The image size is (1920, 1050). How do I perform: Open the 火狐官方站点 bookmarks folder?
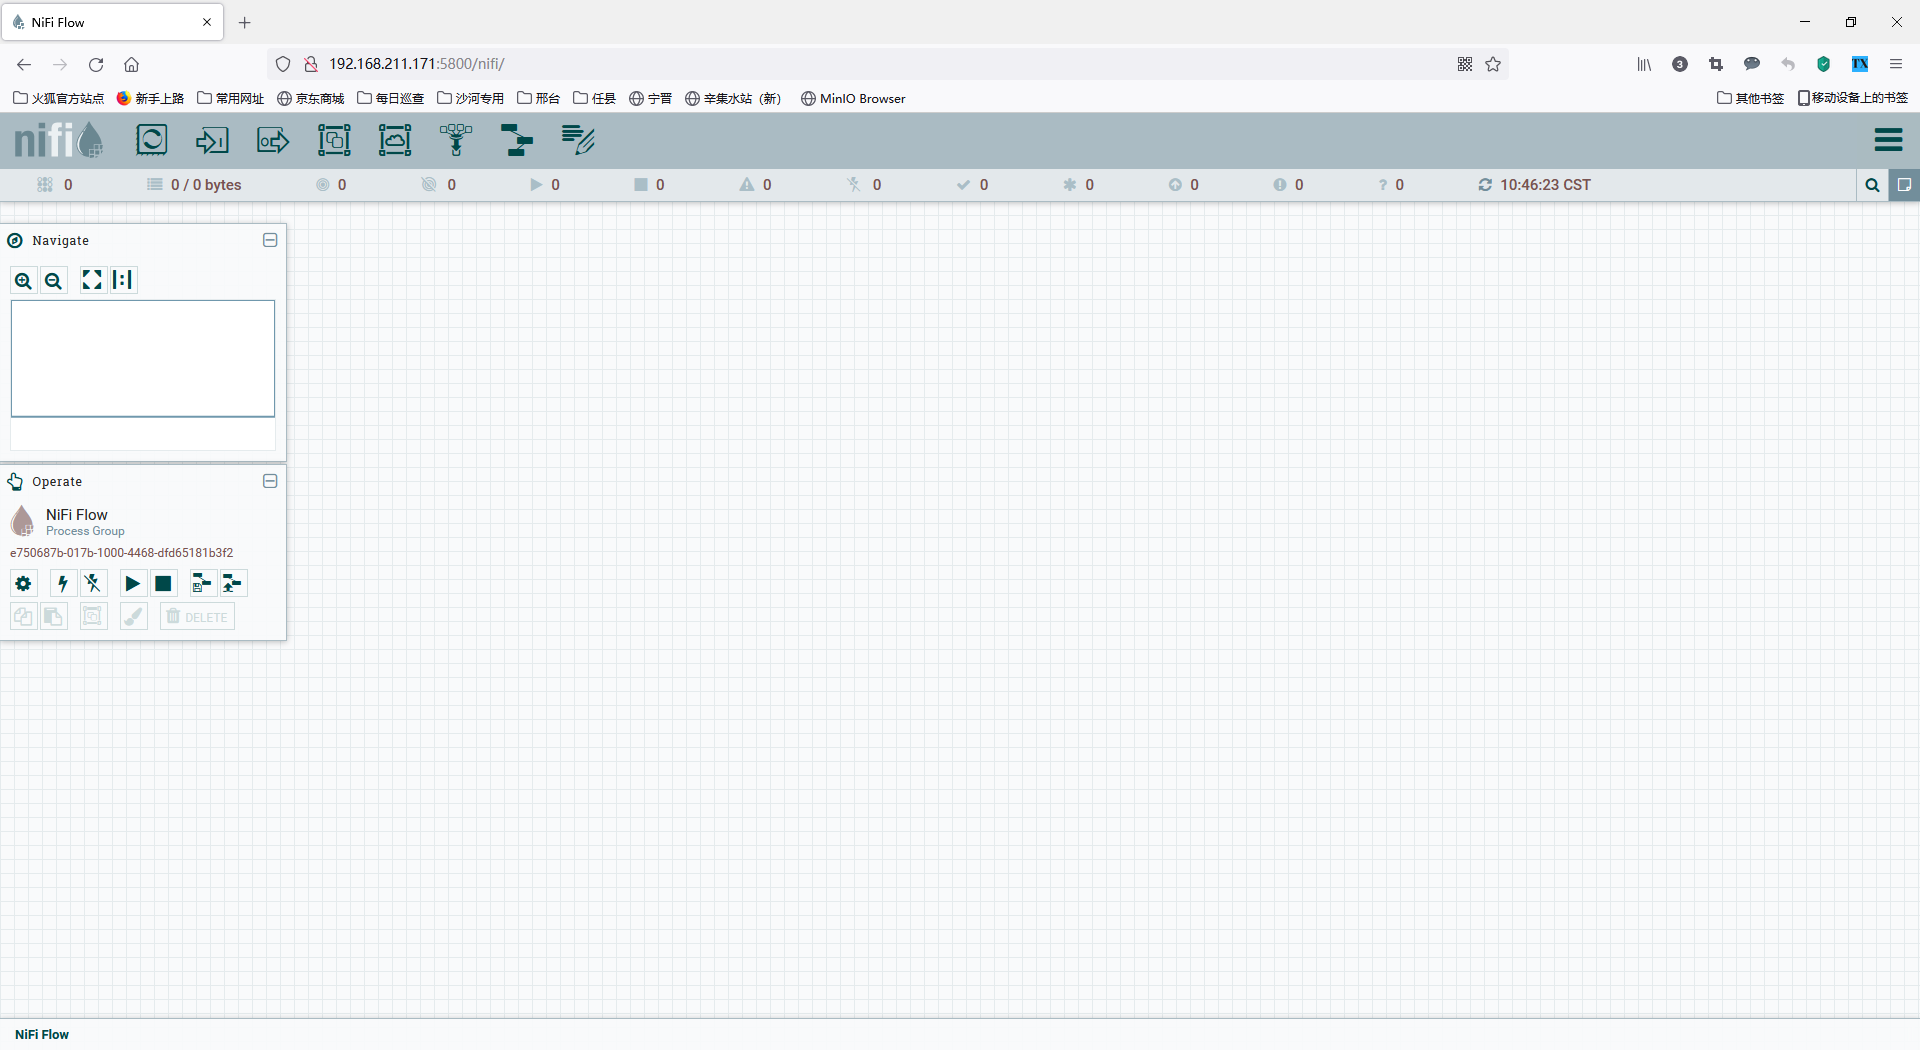[59, 98]
